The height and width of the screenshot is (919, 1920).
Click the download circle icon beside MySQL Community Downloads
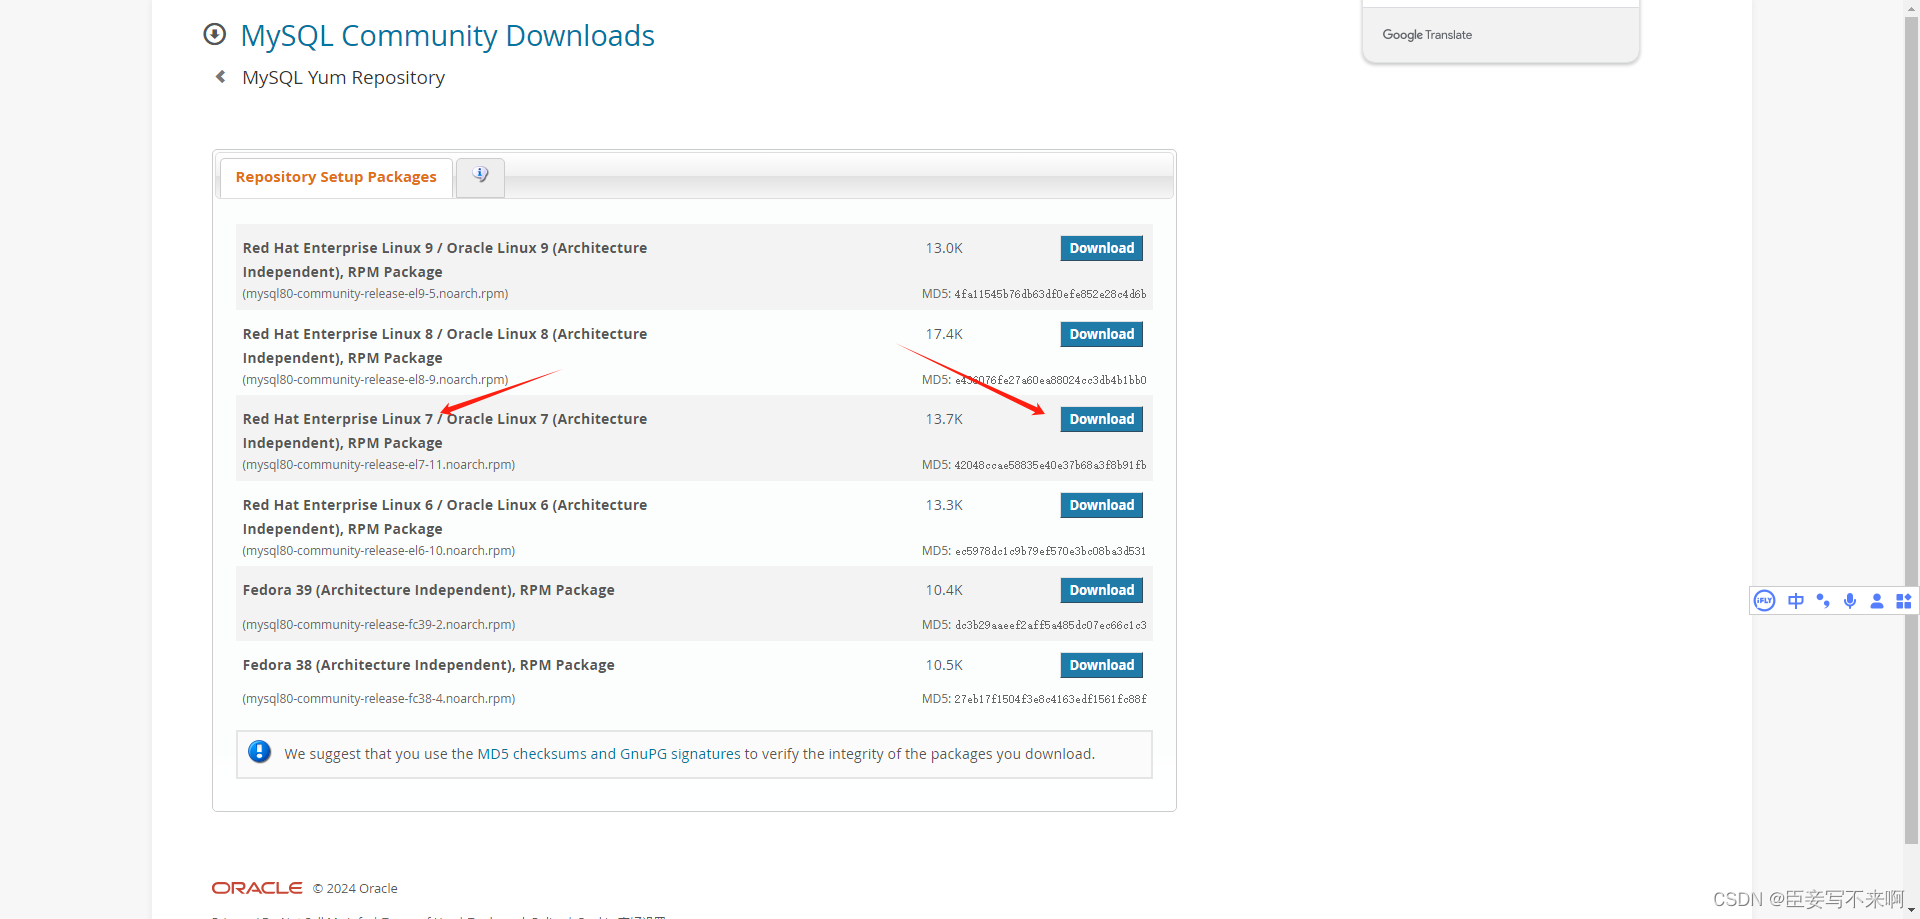214,35
